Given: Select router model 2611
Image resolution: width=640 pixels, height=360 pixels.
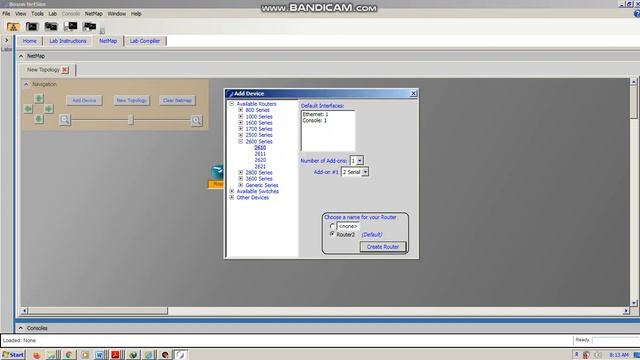Looking at the screenshot, I should coord(260,154).
